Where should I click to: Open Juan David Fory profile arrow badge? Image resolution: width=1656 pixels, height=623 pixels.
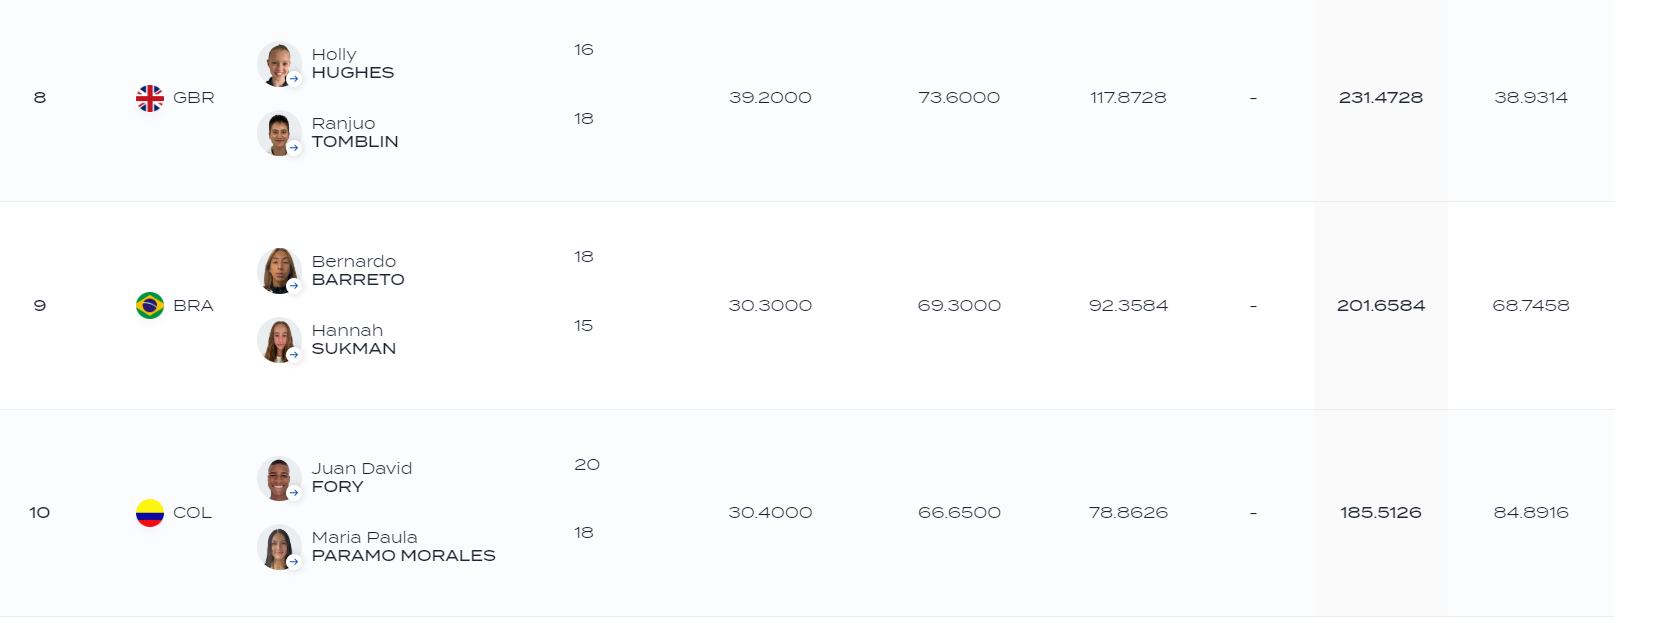tap(294, 492)
